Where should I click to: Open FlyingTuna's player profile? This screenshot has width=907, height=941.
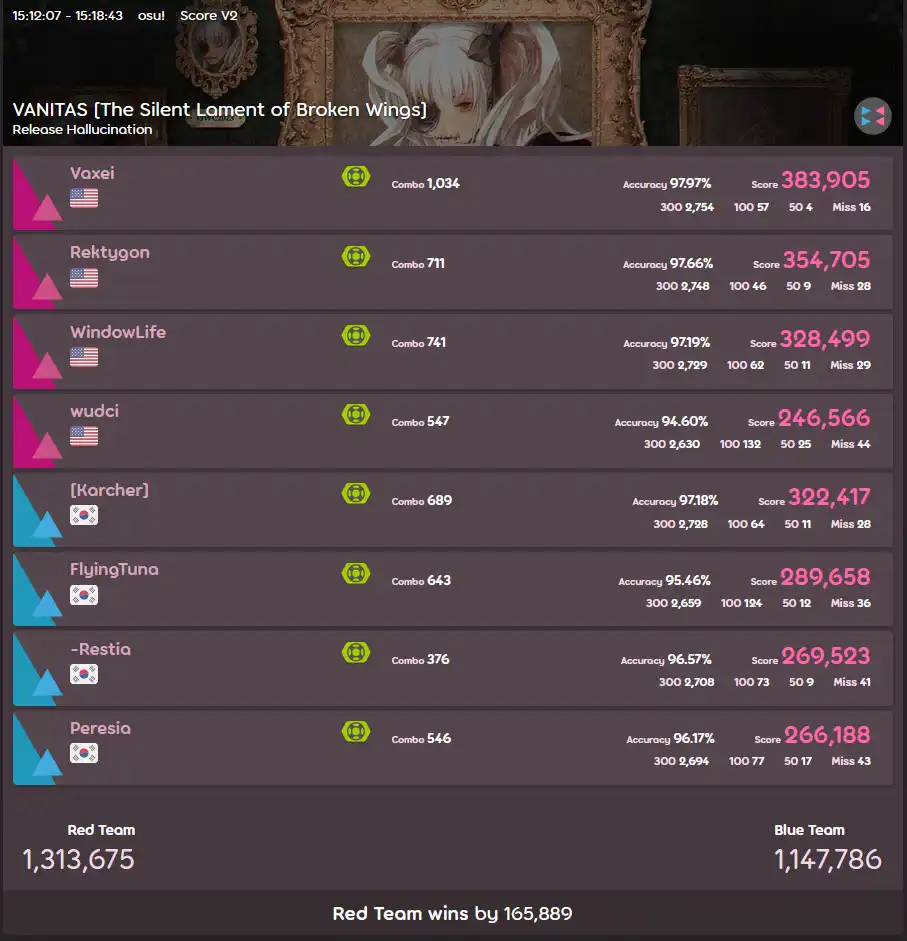pyautogui.click(x=114, y=570)
